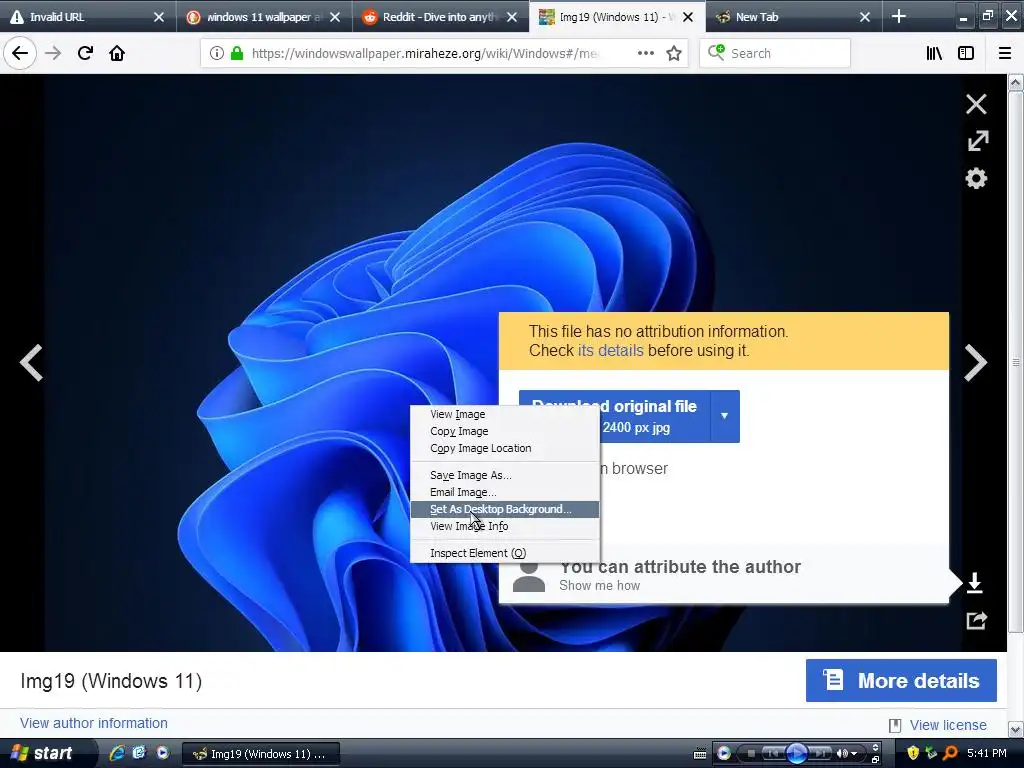The width and height of the screenshot is (1024, 768).
Task: Play media in the taskbar player
Action: pos(796,753)
